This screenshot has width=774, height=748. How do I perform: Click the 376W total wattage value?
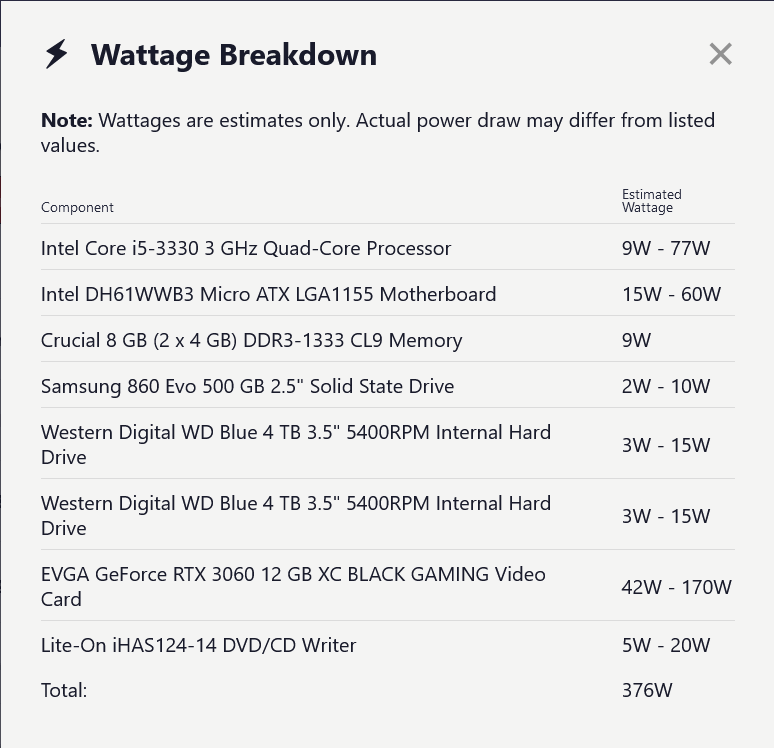pyautogui.click(x=646, y=690)
